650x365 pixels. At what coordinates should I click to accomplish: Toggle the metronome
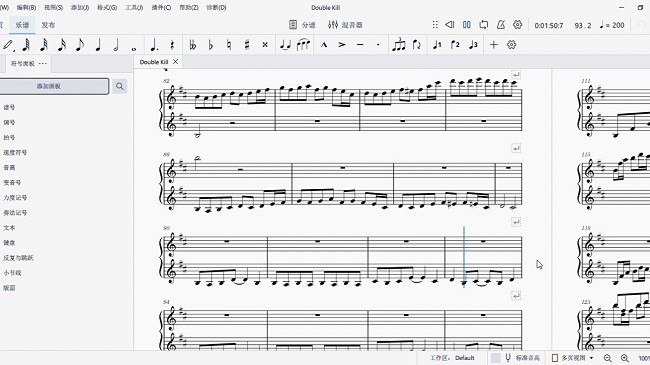tap(501, 25)
